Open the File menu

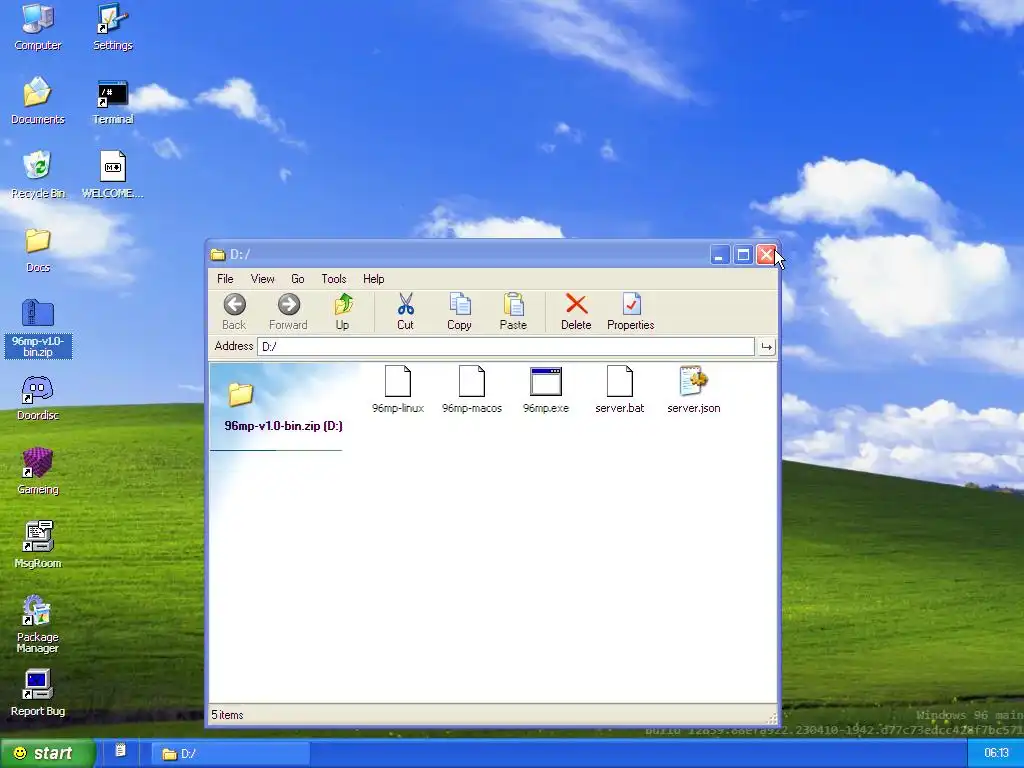click(x=225, y=279)
